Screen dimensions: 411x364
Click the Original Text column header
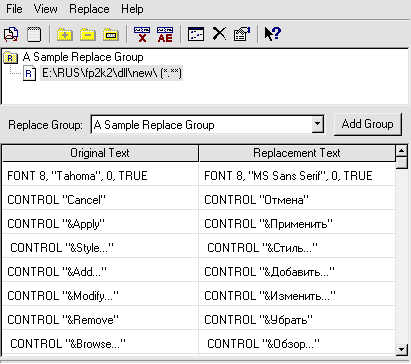click(100, 153)
